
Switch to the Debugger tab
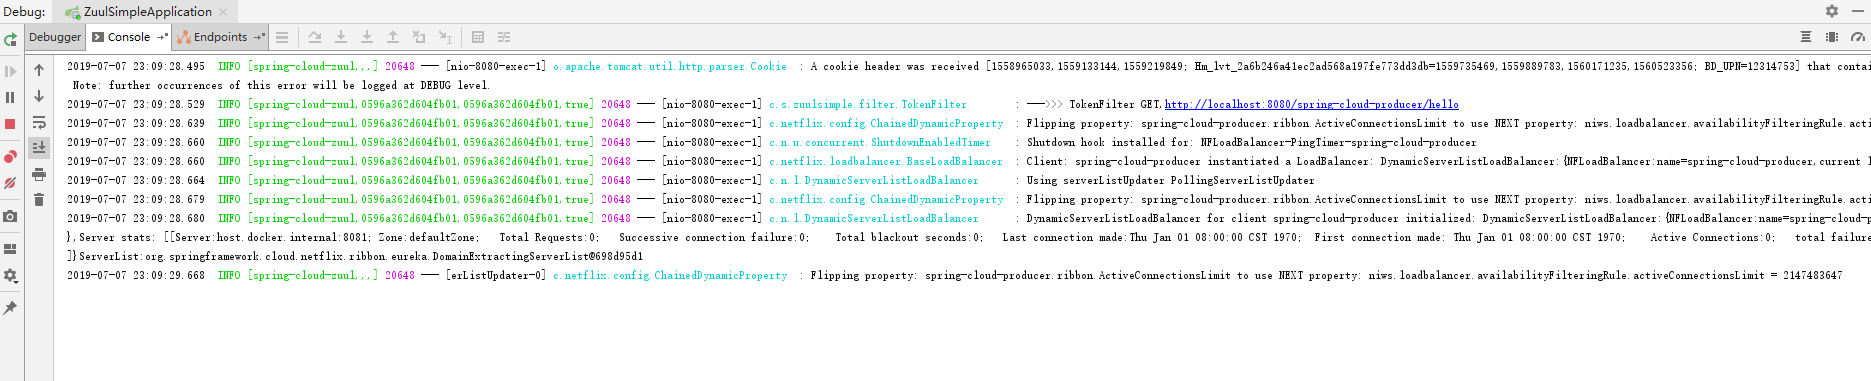(x=55, y=37)
